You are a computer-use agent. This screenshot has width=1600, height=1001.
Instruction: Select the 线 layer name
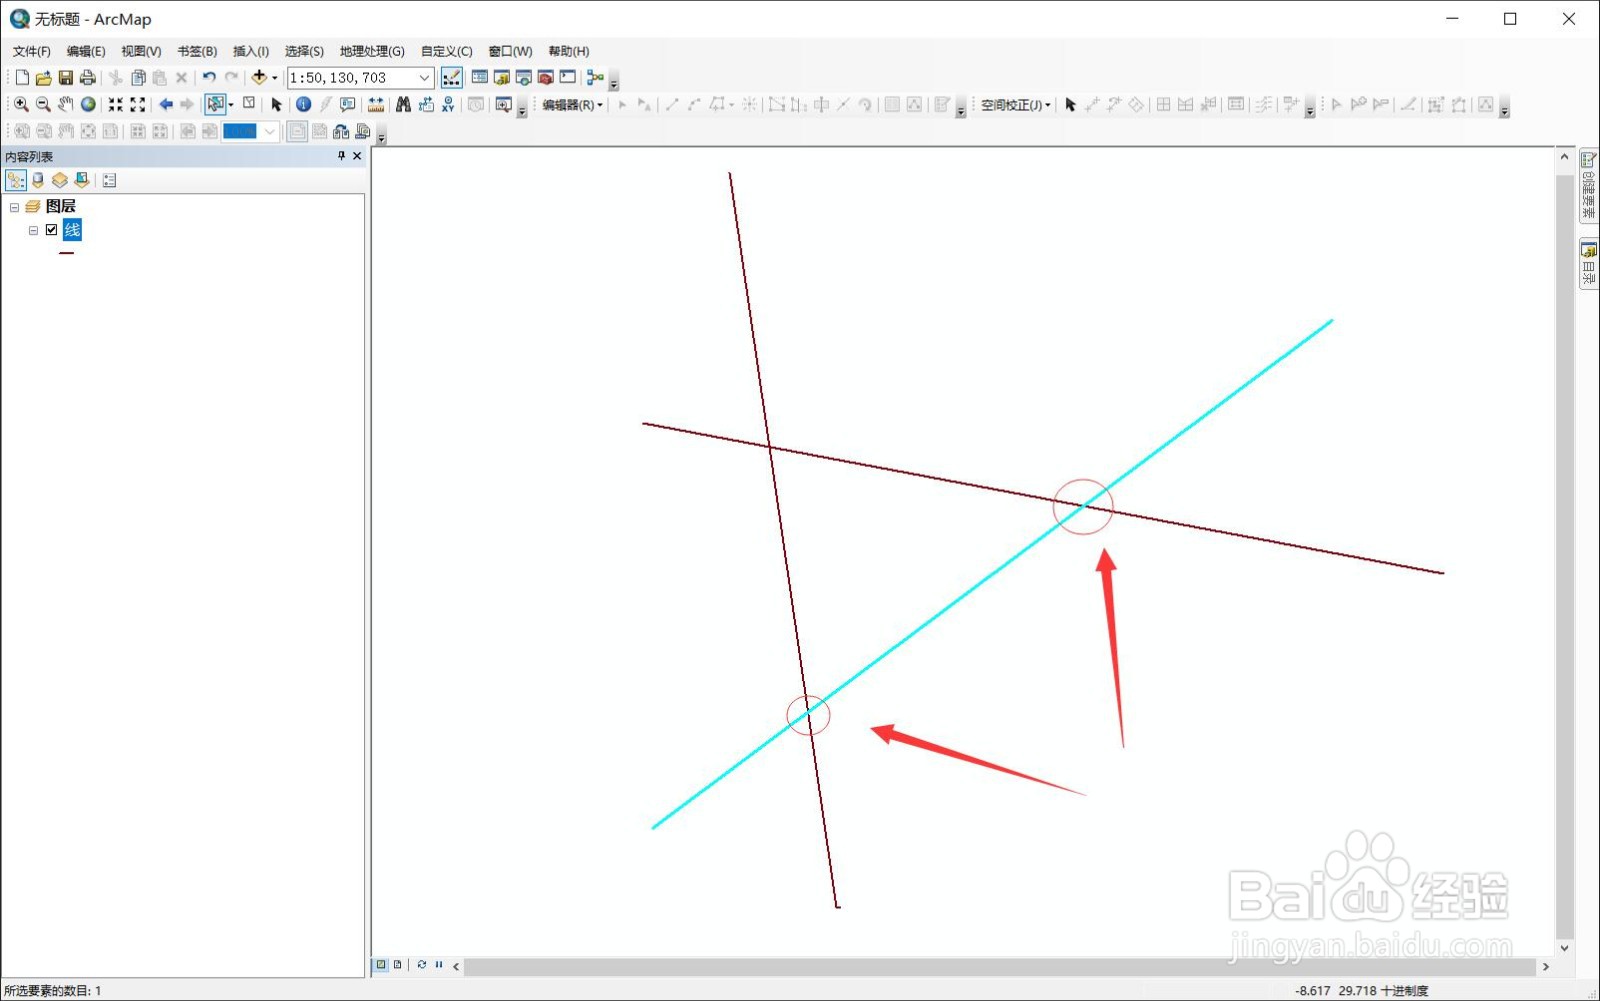click(x=72, y=230)
